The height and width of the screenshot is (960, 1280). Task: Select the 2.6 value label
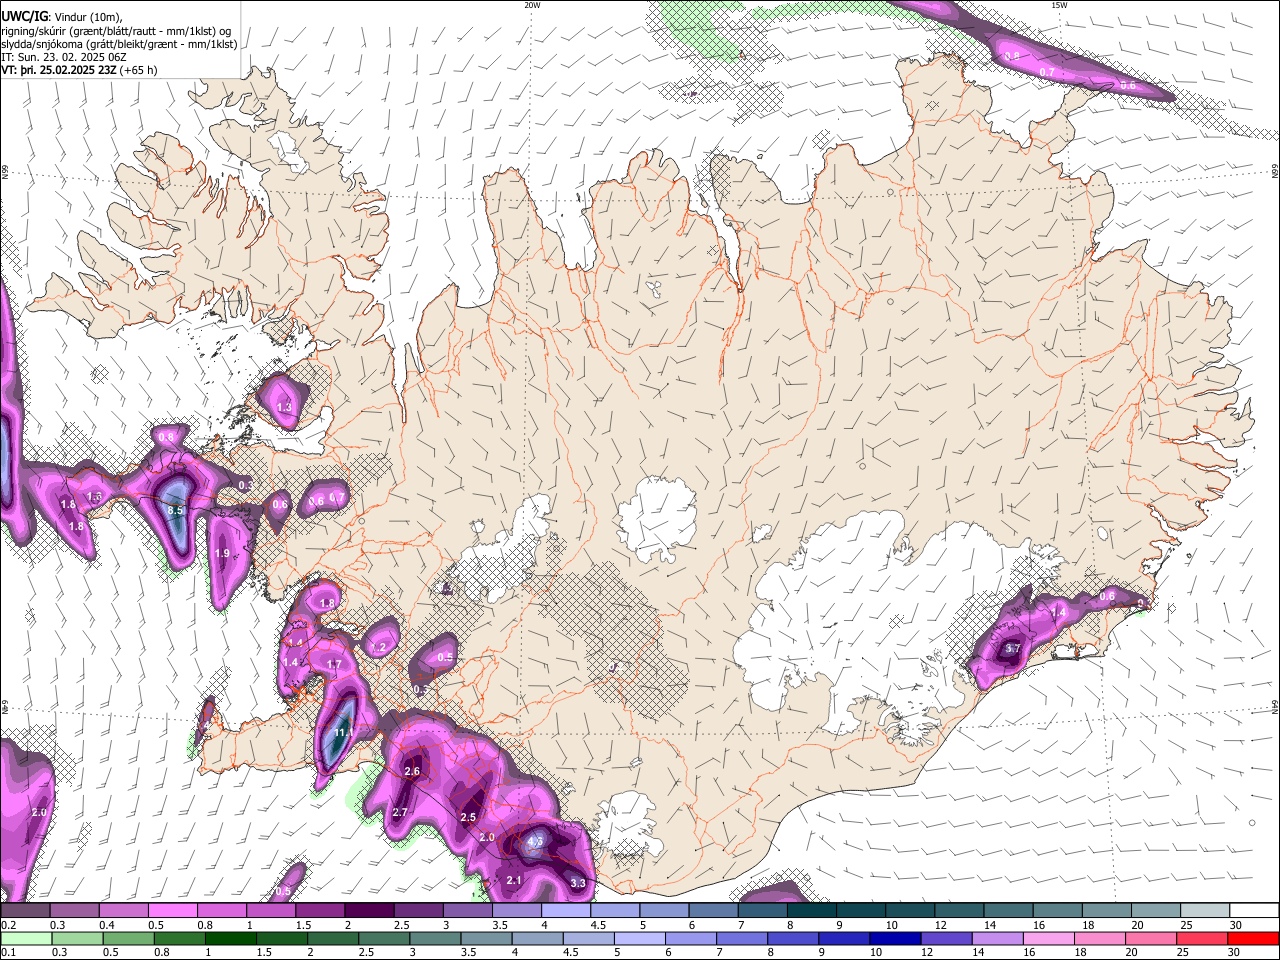click(412, 771)
